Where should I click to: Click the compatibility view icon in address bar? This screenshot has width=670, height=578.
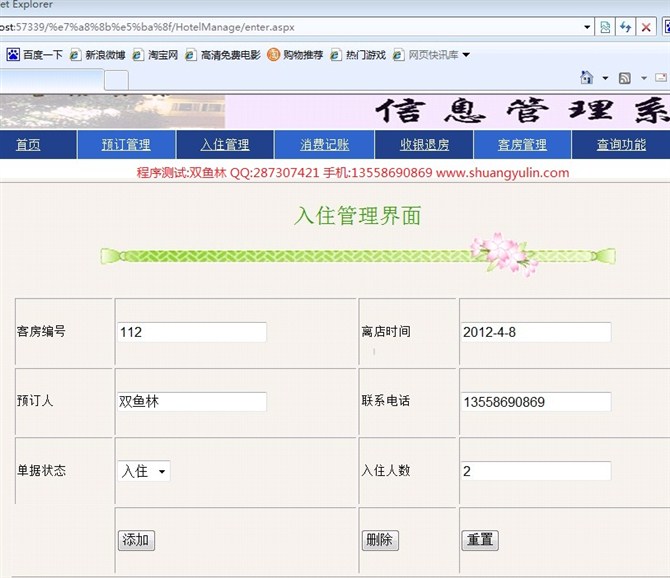click(605, 27)
